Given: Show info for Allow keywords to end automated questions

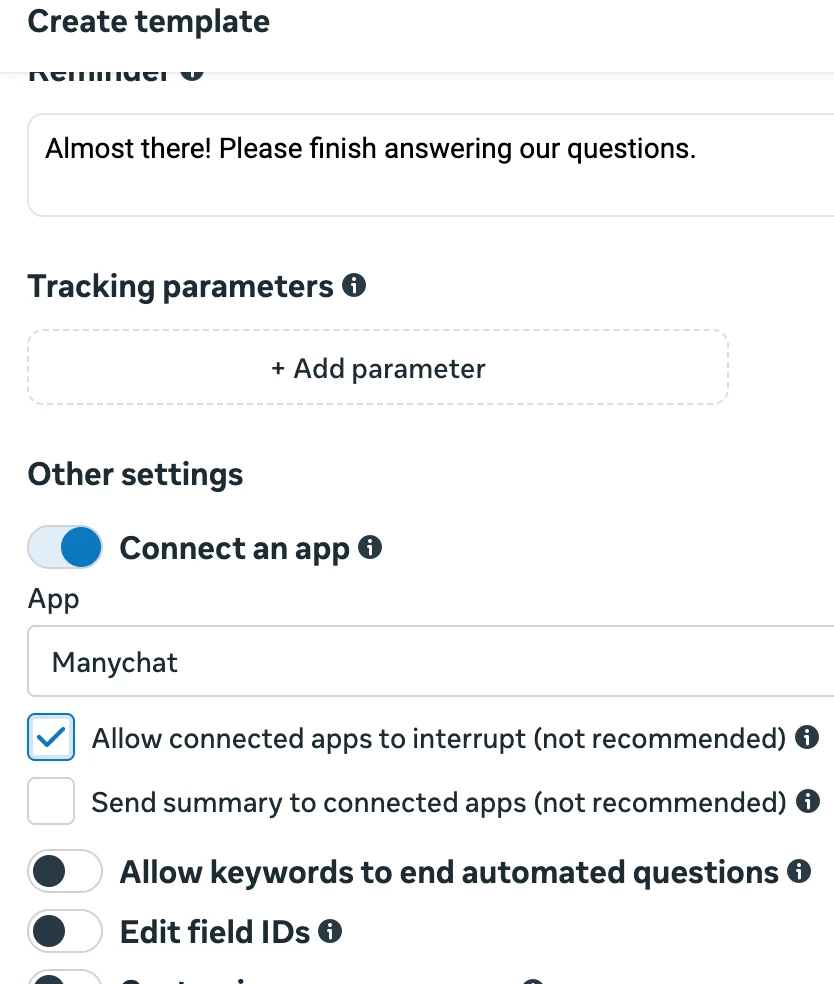Looking at the screenshot, I should pos(799,872).
